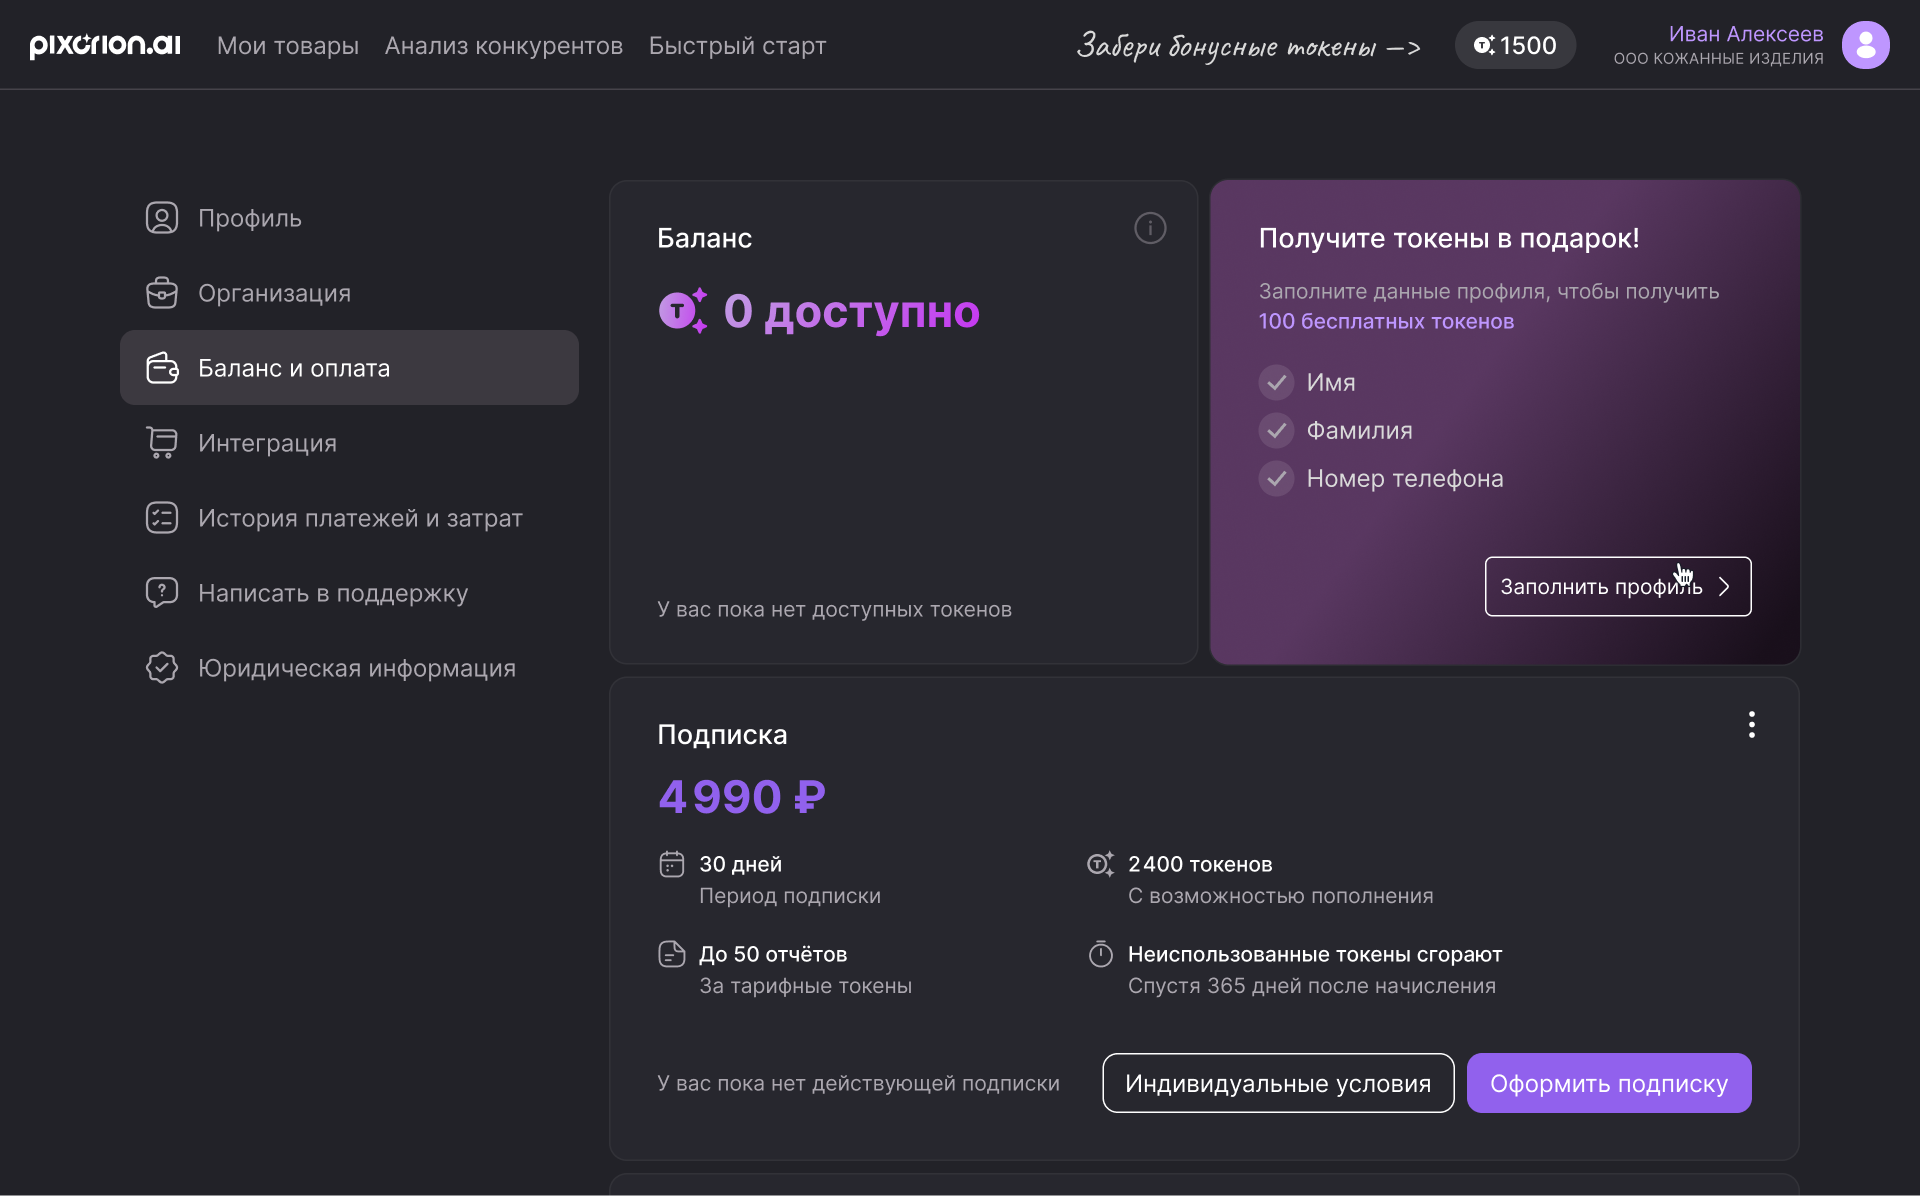Open История платежей via its list icon
1920x1196 pixels.
[x=162, y=517]
